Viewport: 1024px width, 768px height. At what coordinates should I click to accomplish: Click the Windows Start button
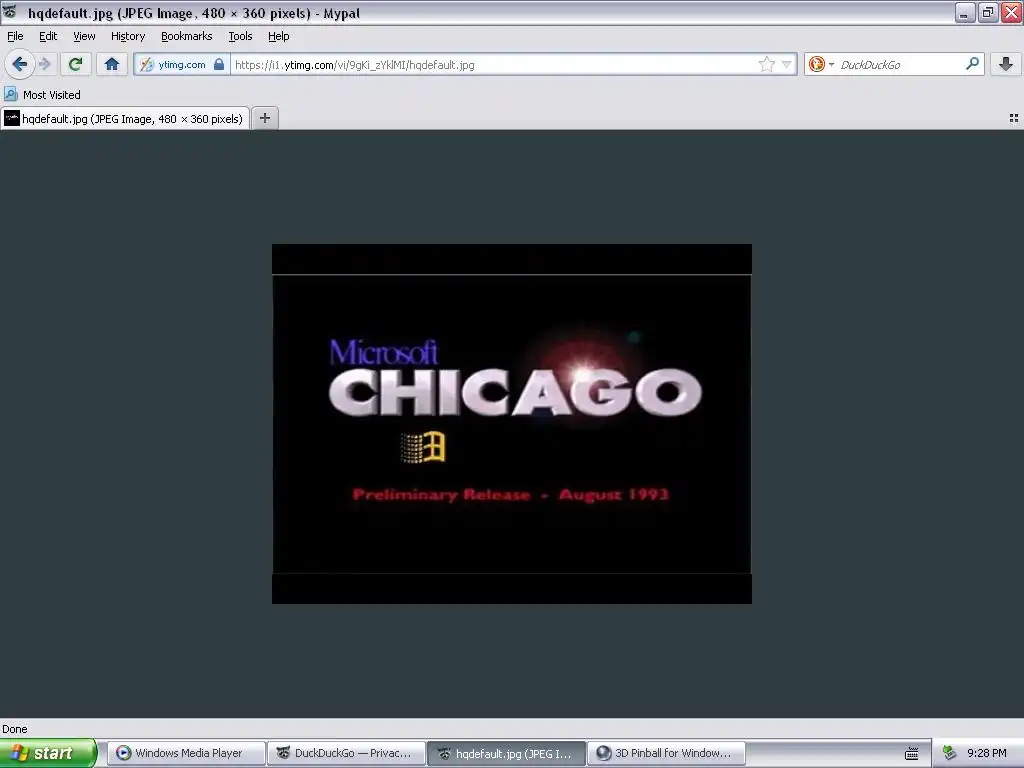pyautogui.click(x=48, y=753)
